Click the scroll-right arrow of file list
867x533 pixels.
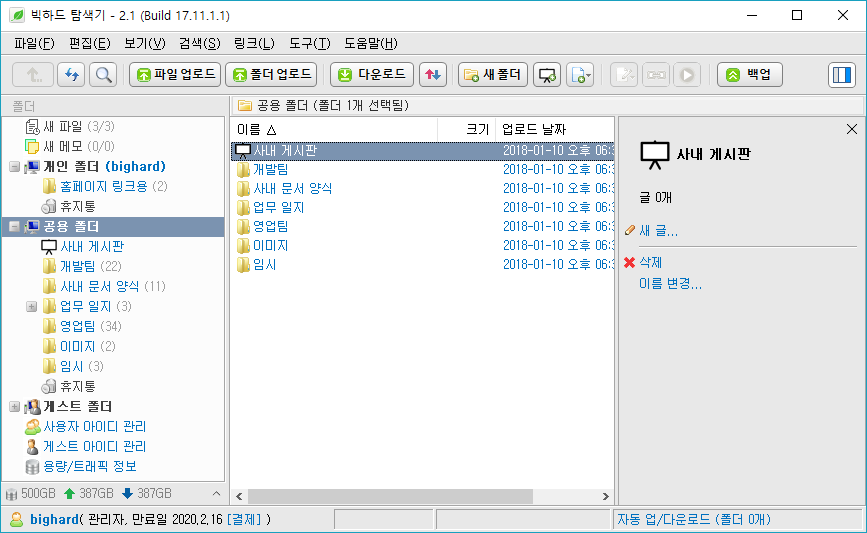(605, 497)
